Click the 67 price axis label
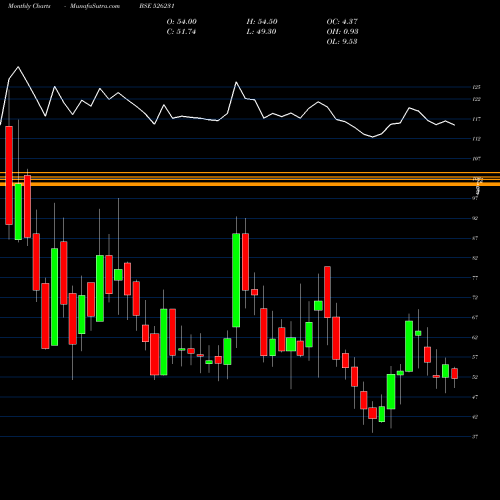 (x=475, y=317)
